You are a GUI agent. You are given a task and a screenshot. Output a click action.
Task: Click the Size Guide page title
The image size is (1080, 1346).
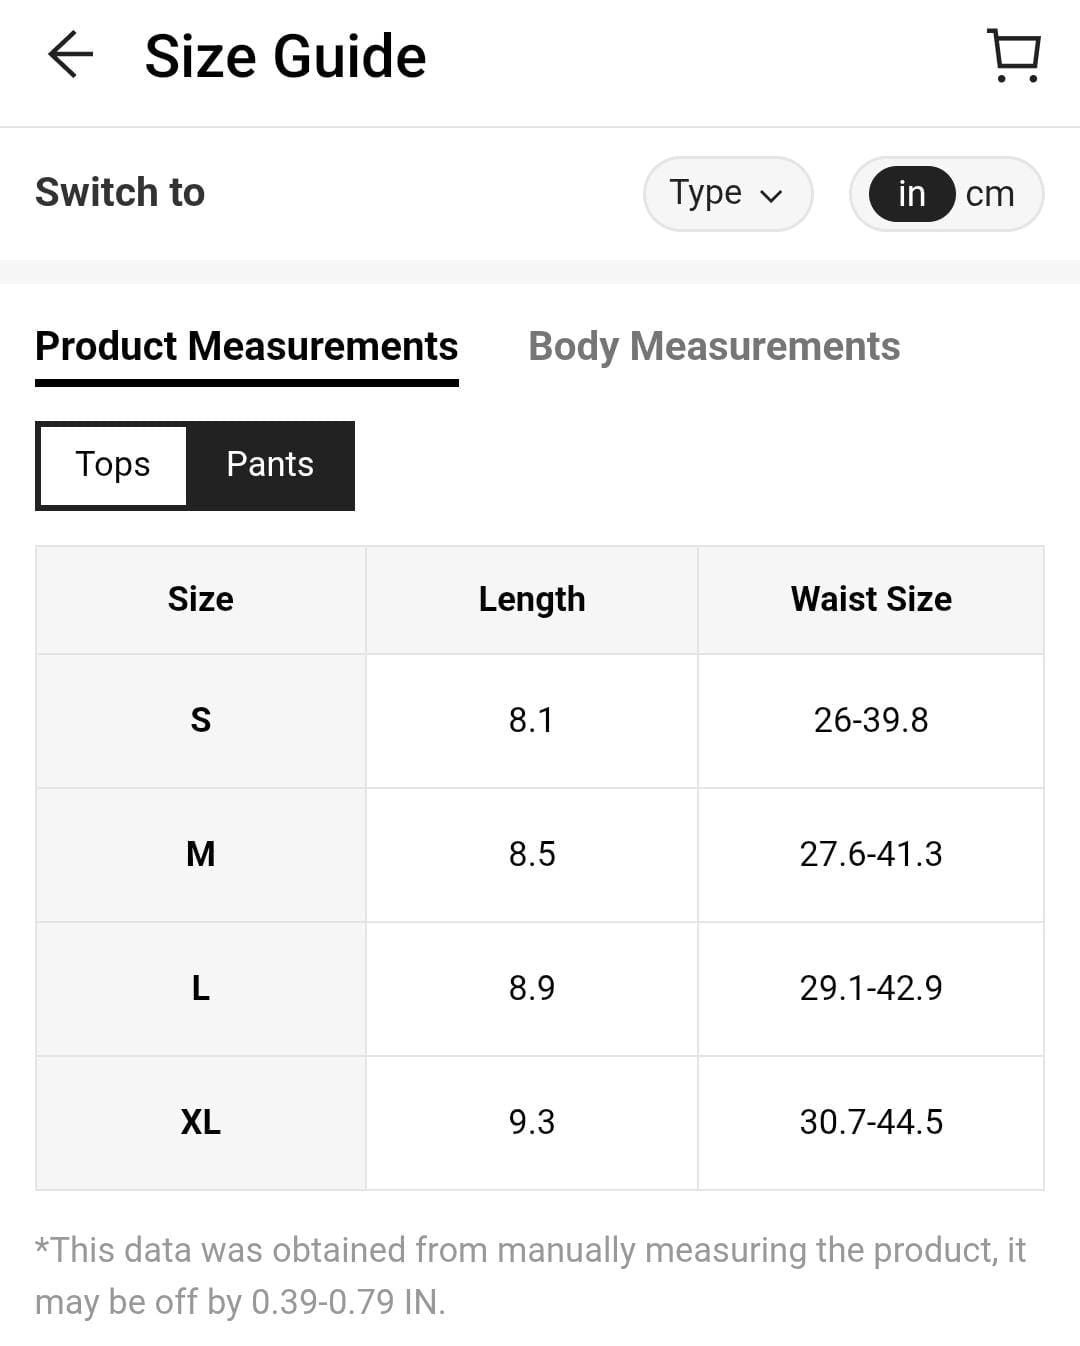(285, 56)
